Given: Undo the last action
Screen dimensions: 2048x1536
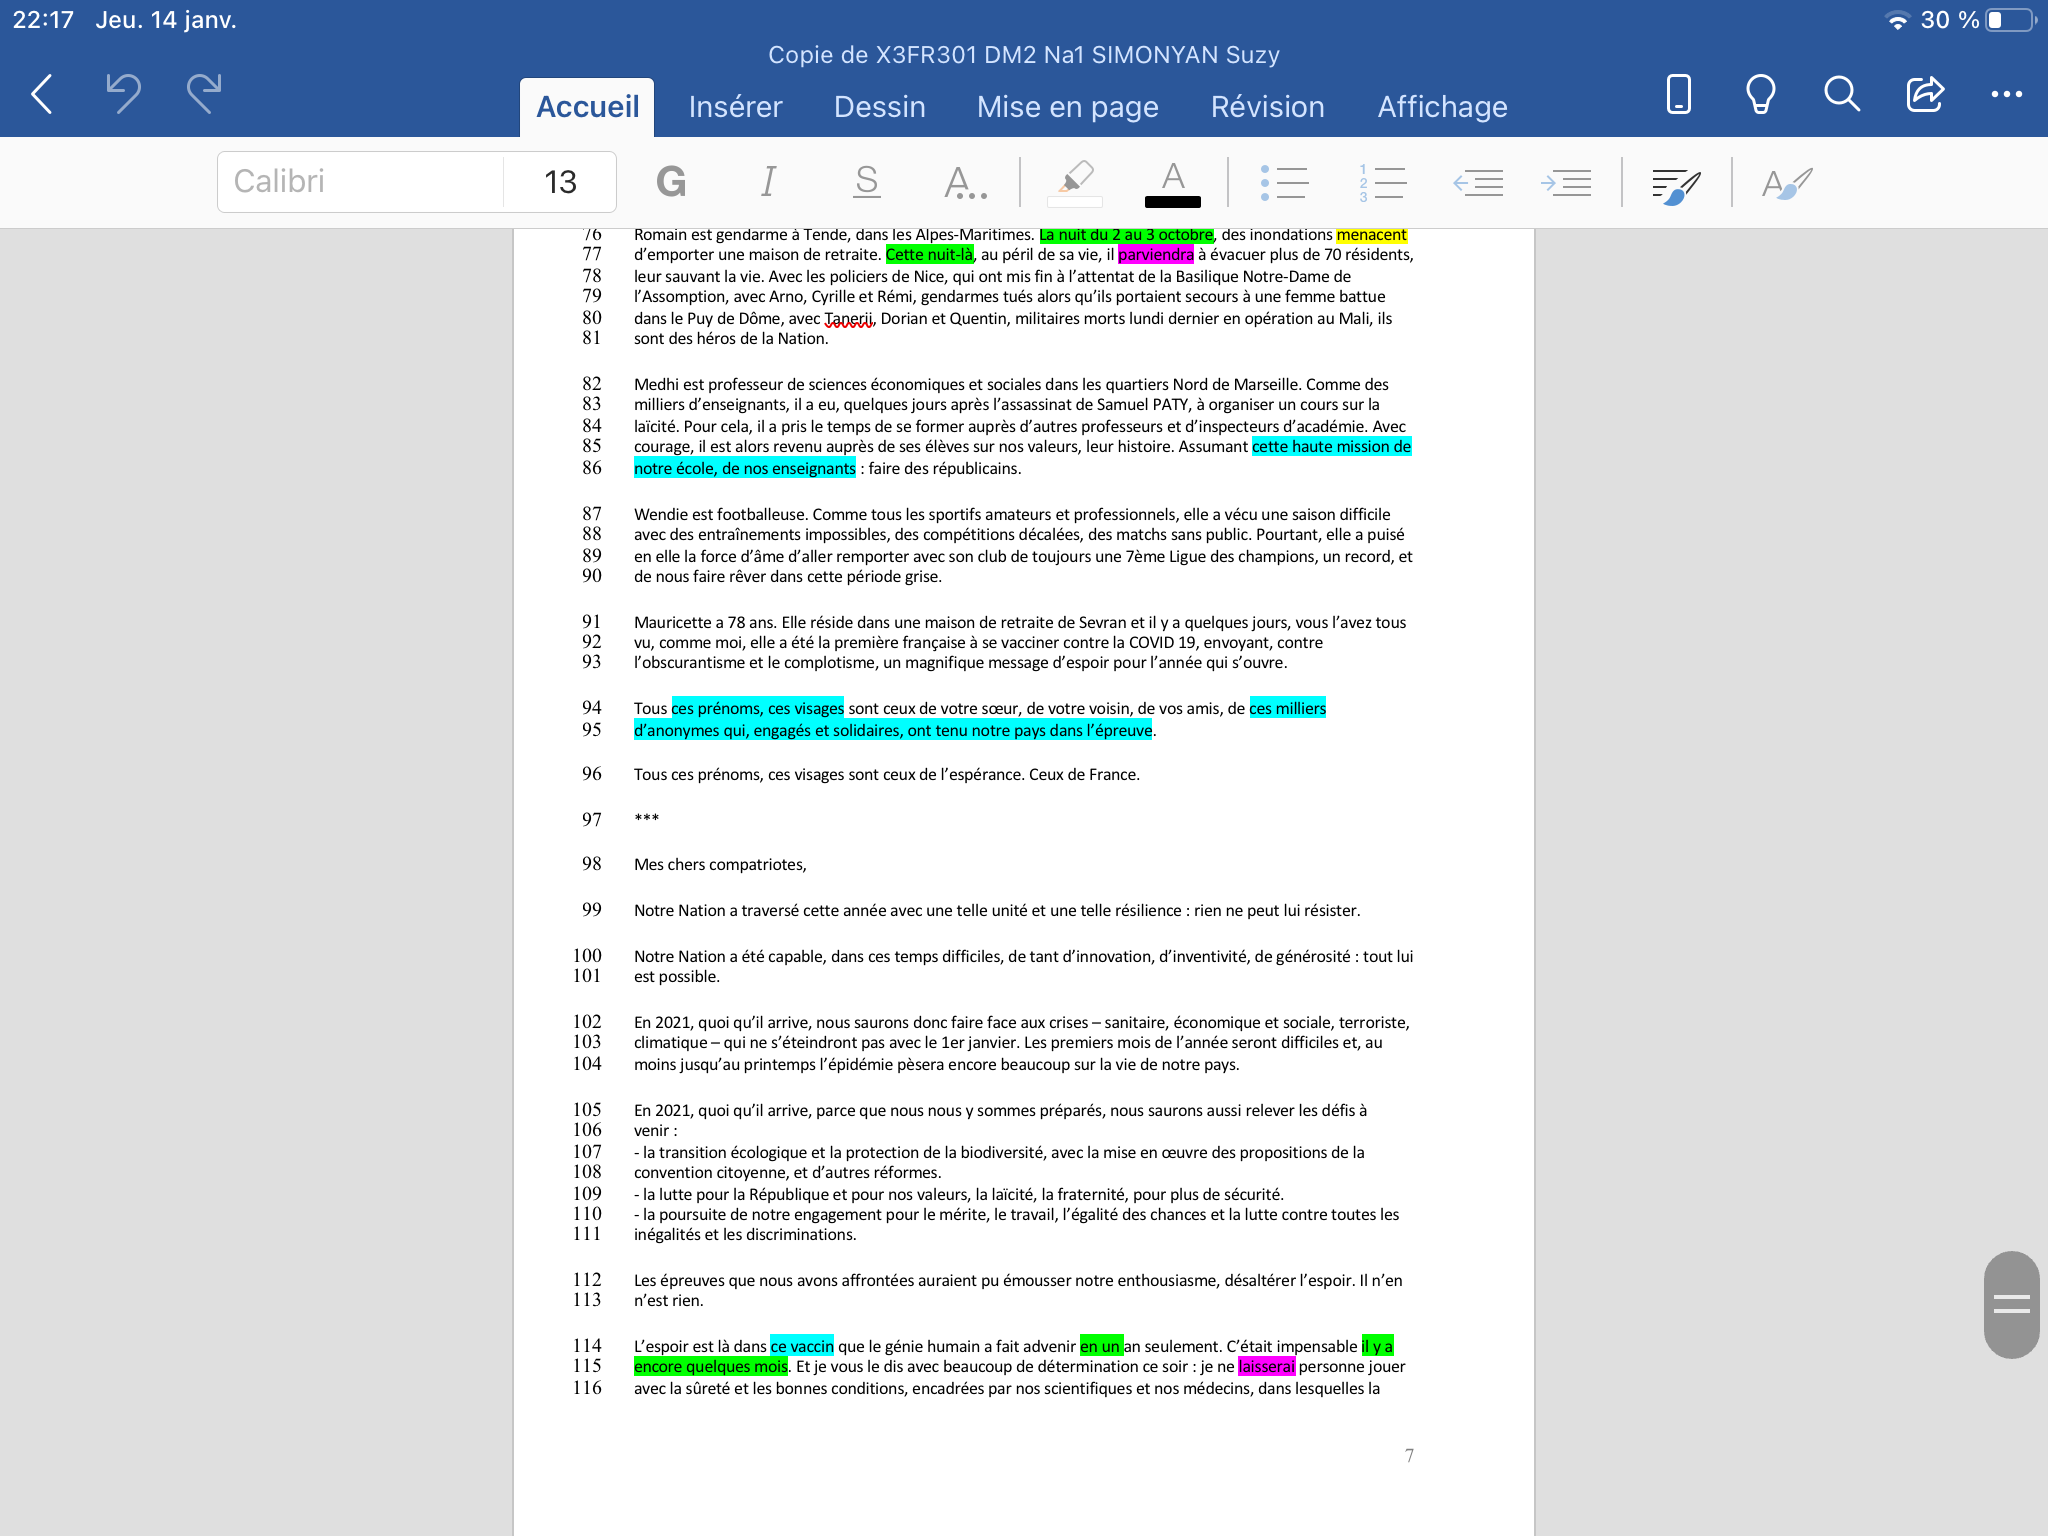Looking at the screenshot, I should point(123,95).
